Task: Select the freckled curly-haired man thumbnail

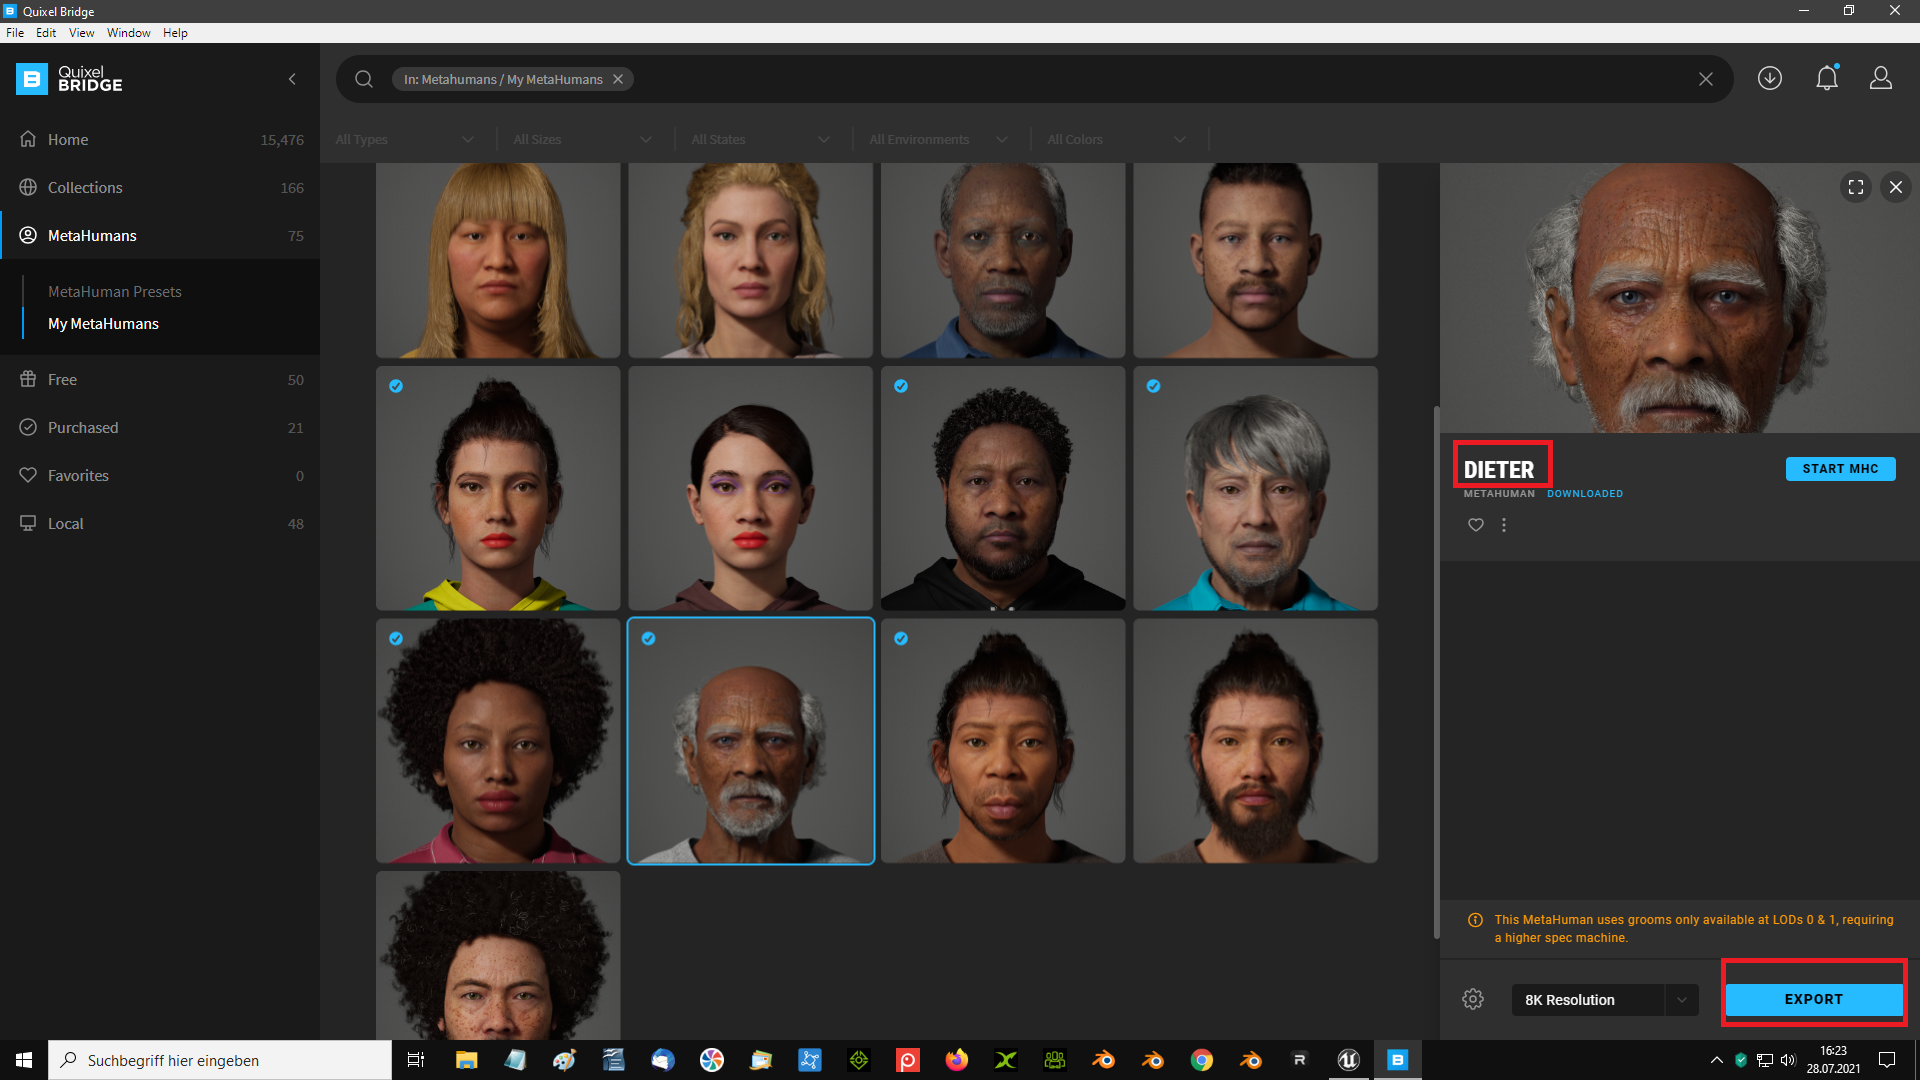Action: point(498,955)
